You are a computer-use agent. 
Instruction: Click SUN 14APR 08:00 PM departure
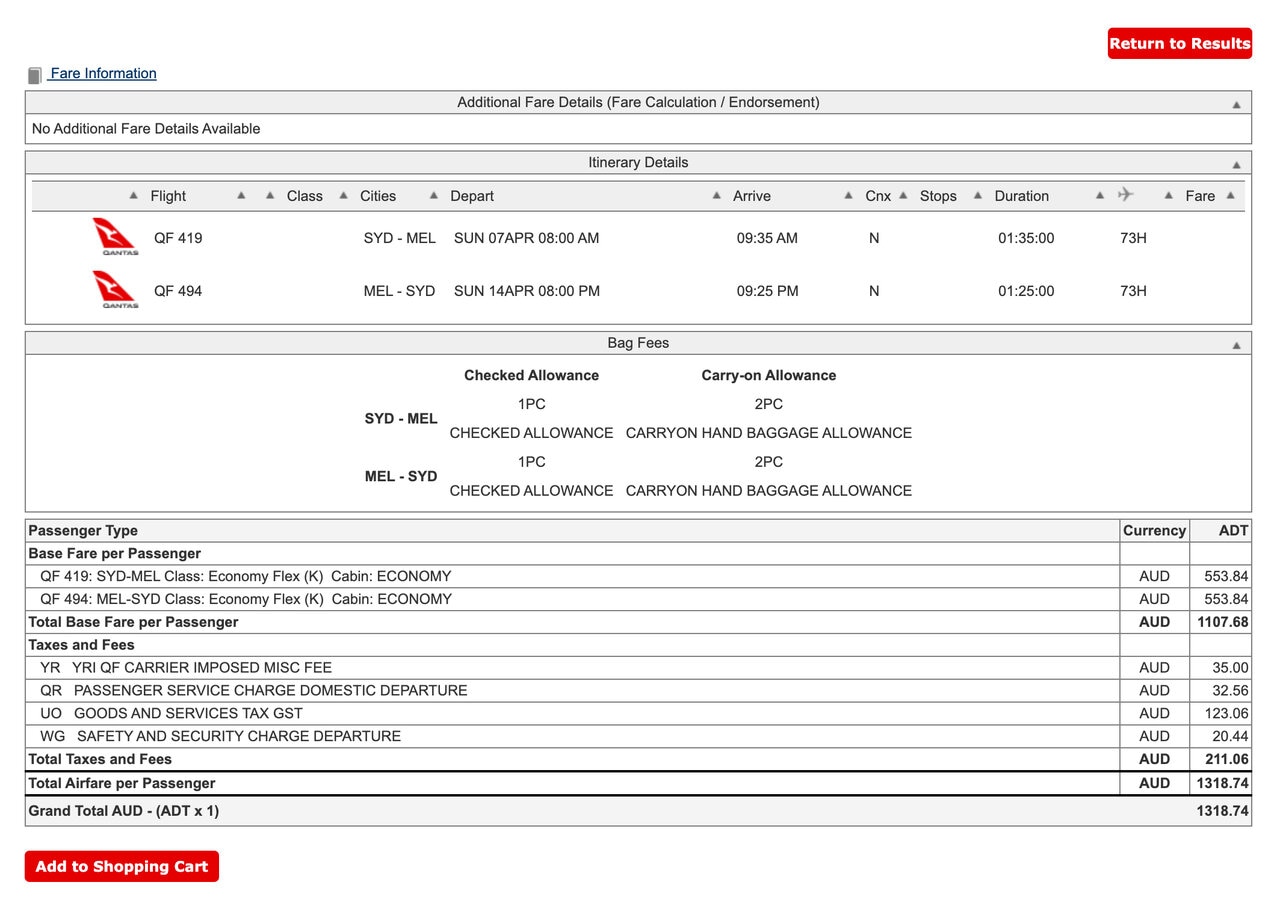click(527, 291)
